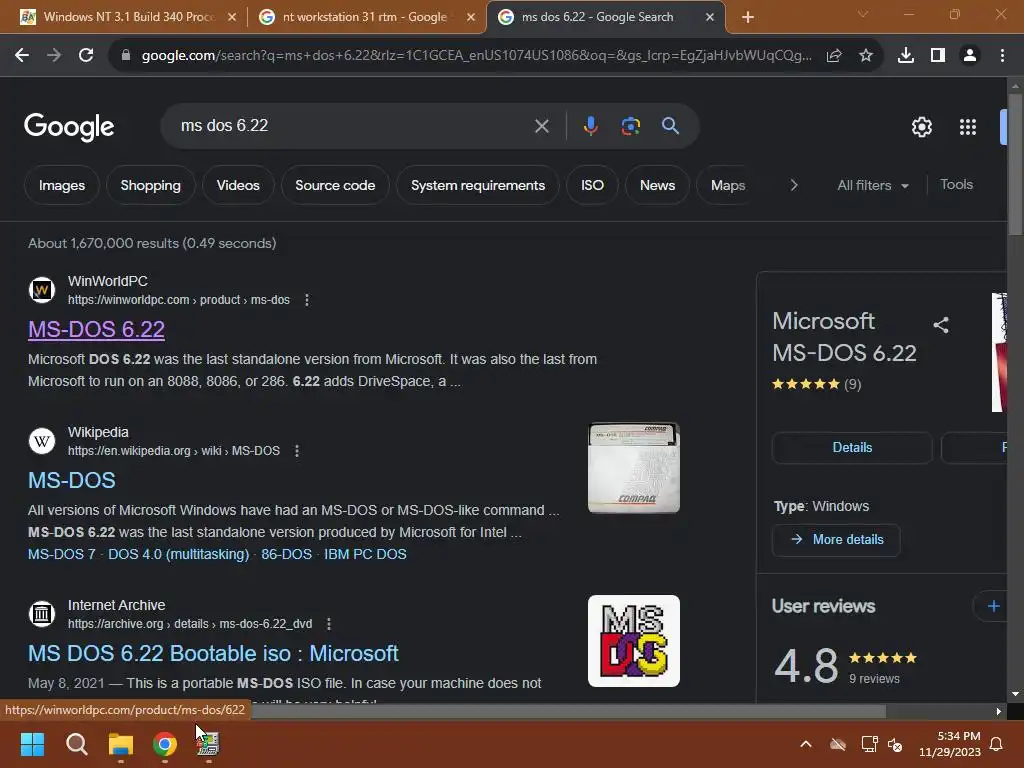
Task: Open the Tools options
Action: click(956, 185)
